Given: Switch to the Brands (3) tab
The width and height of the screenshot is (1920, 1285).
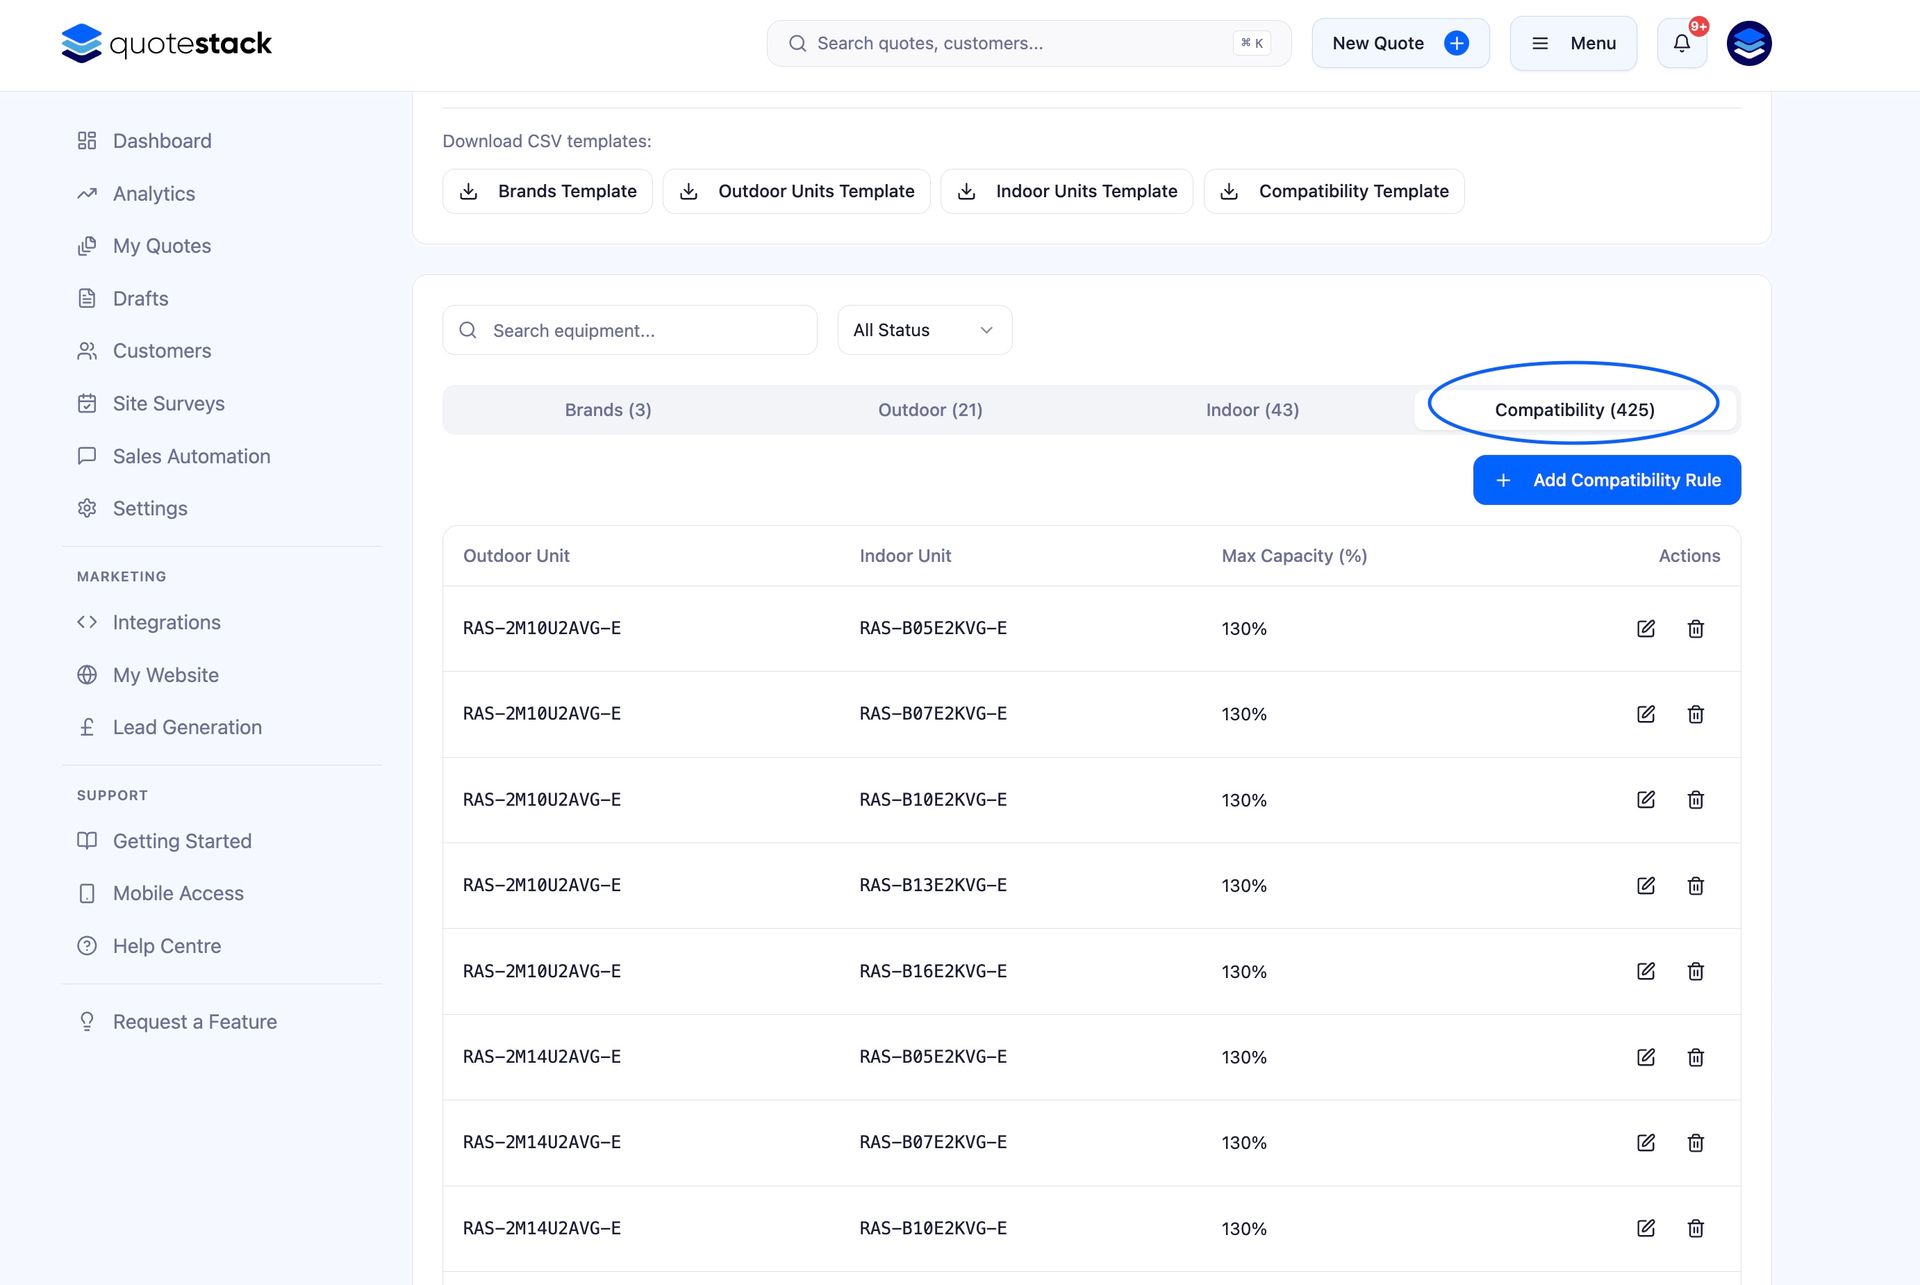Looking at the screenshot, I should (x=607, y=410).
